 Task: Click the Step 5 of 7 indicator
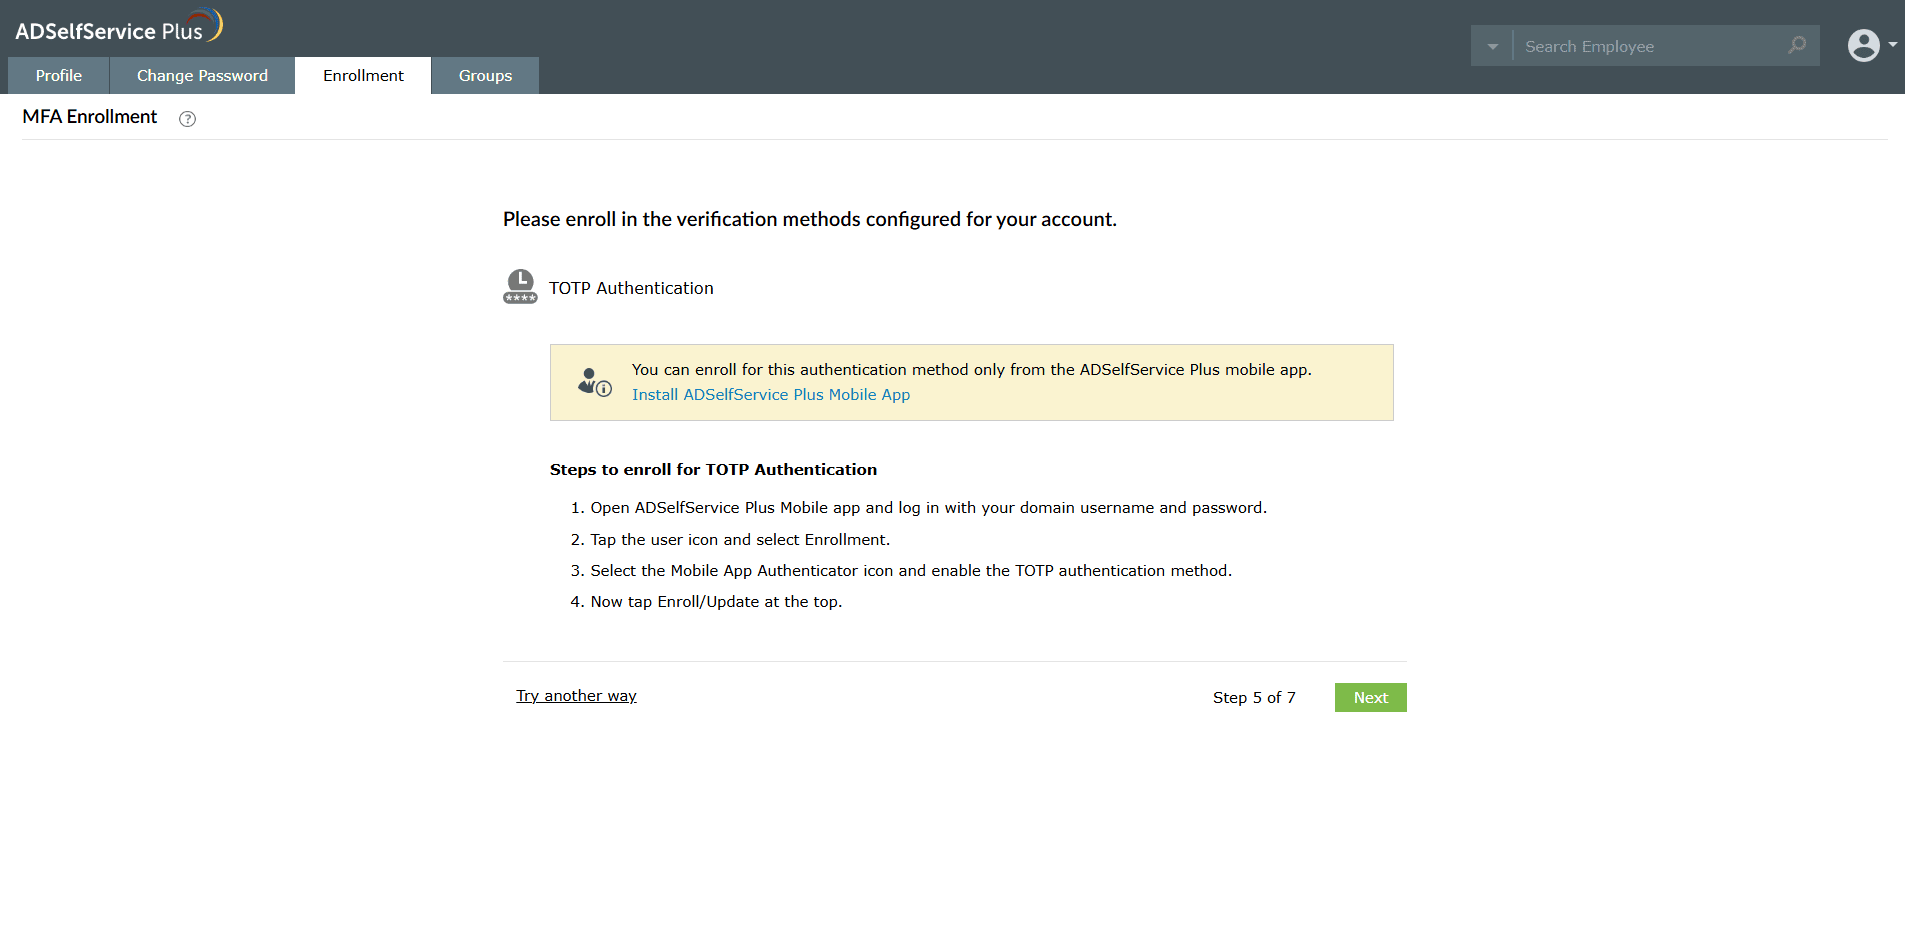pos(1254,698)
